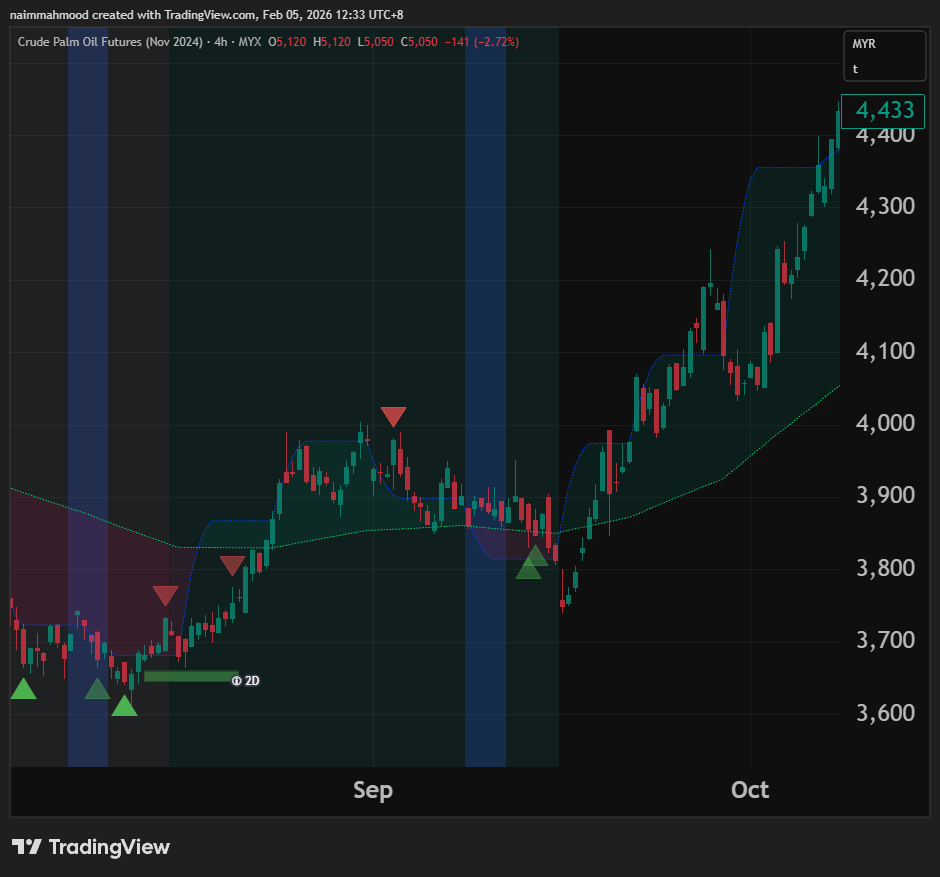Click the TradingView logo at bottom left
Screen dimensions: 940x877
91,847
